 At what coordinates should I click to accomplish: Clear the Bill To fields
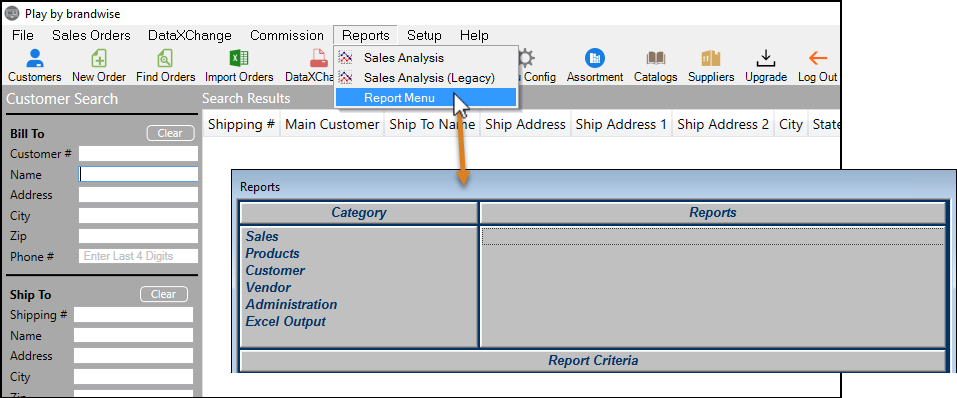170,133
